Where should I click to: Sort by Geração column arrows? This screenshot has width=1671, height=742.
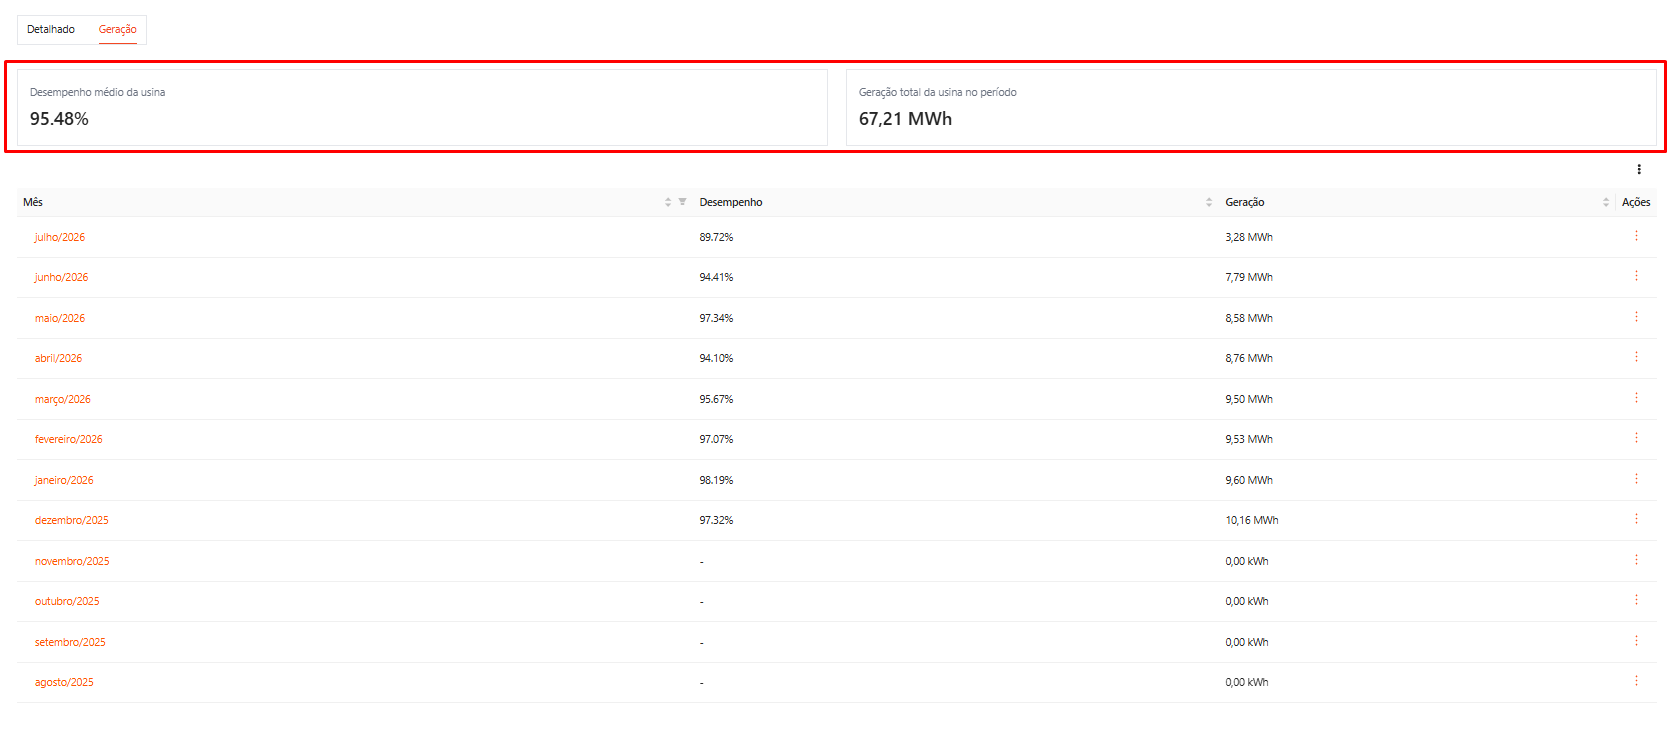pyautogui.click(x=1606, y=202)
